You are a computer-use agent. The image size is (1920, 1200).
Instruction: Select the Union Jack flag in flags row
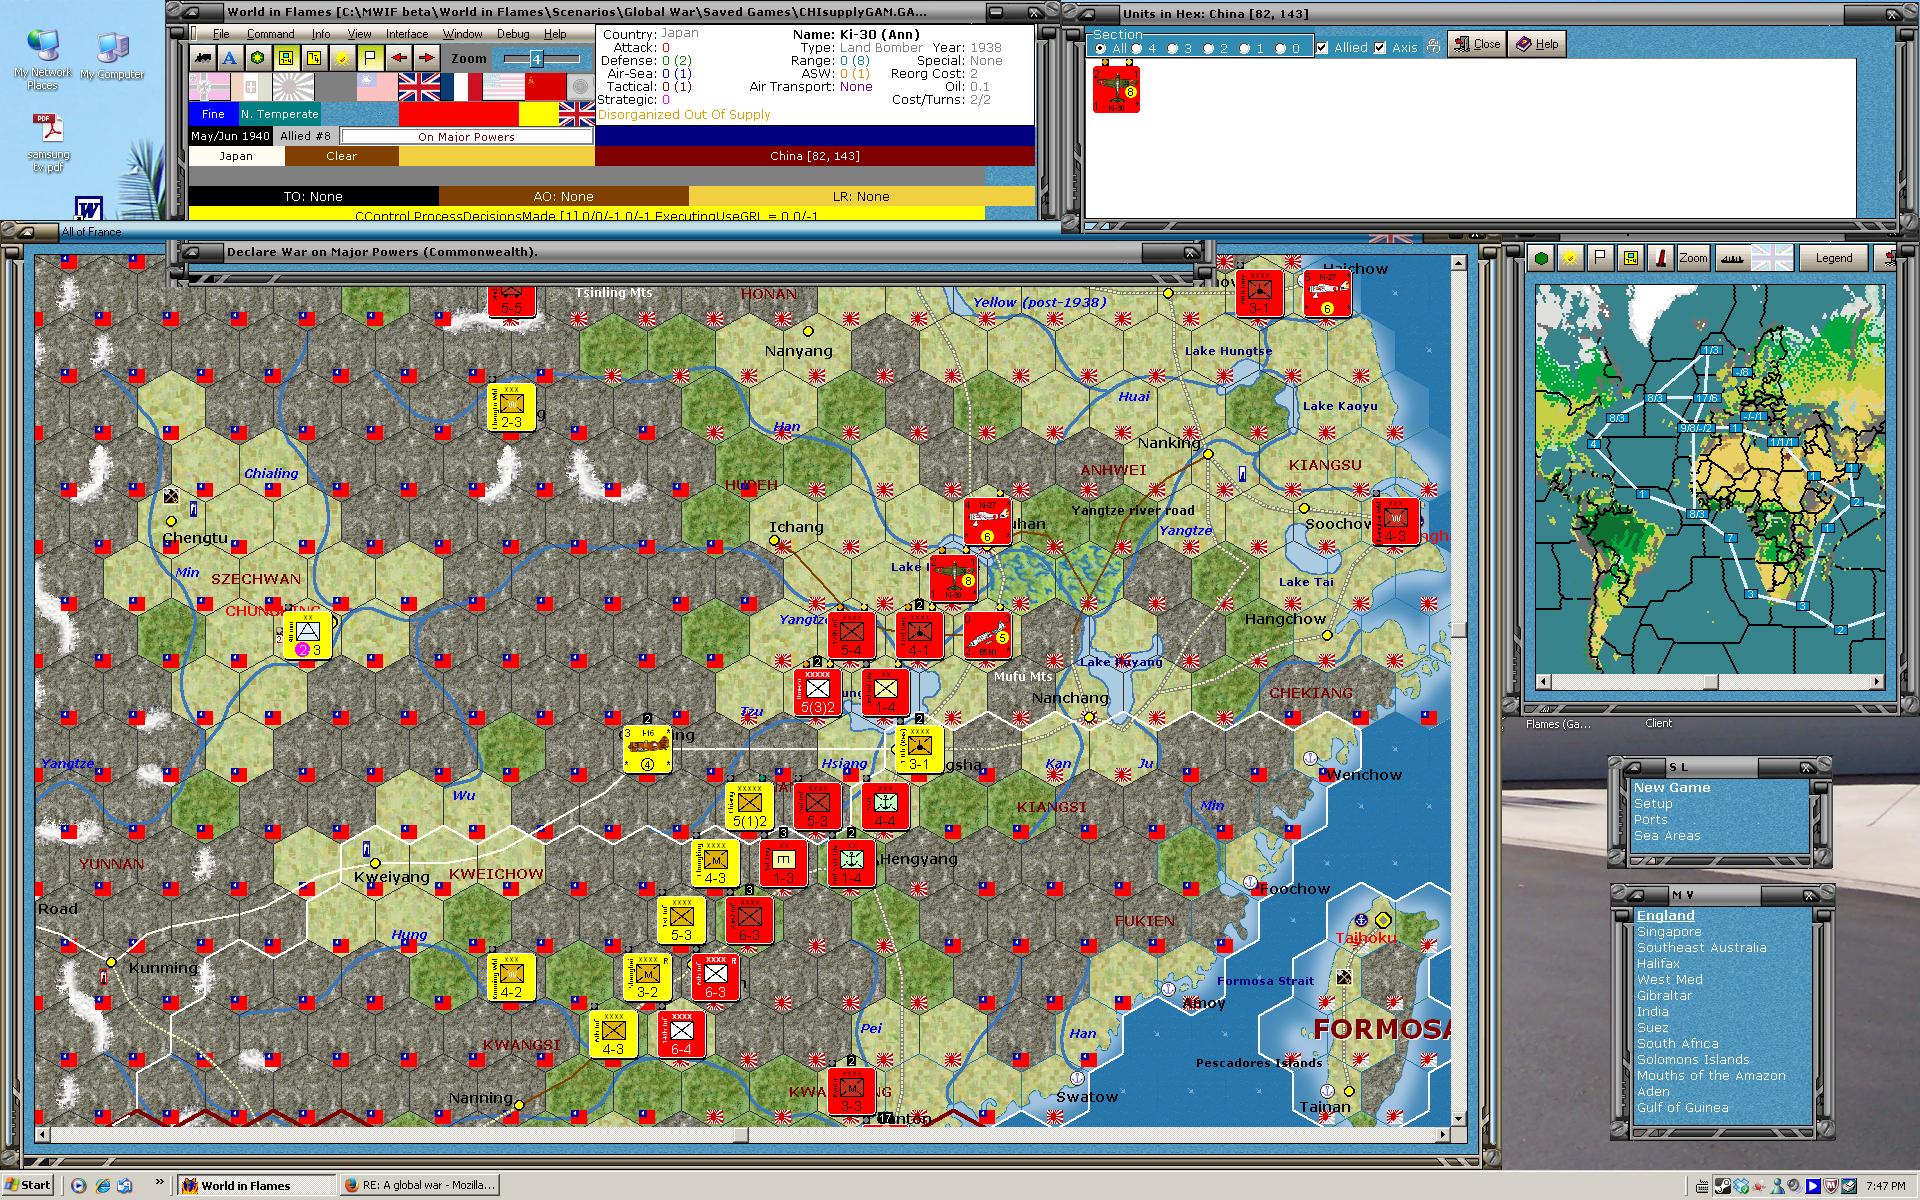click(419, 87)
